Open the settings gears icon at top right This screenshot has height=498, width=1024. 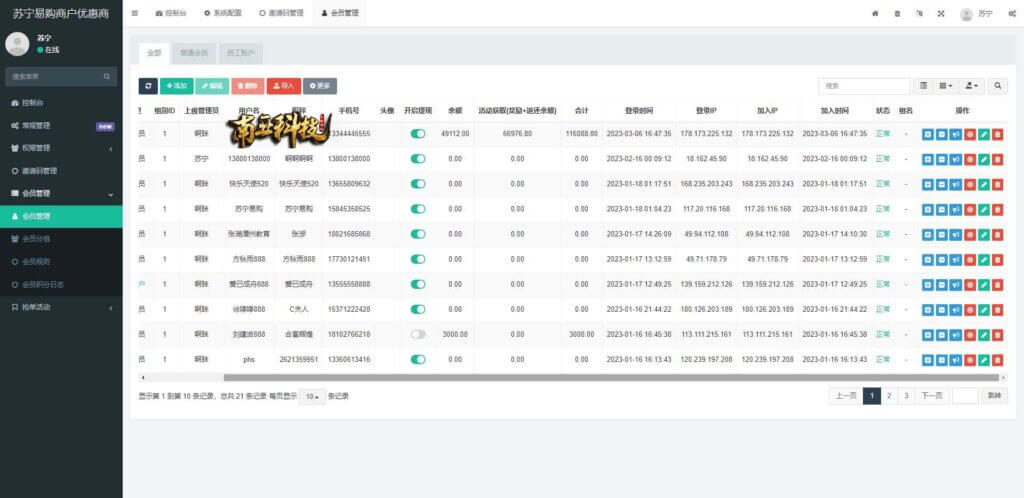point(1012,13)
